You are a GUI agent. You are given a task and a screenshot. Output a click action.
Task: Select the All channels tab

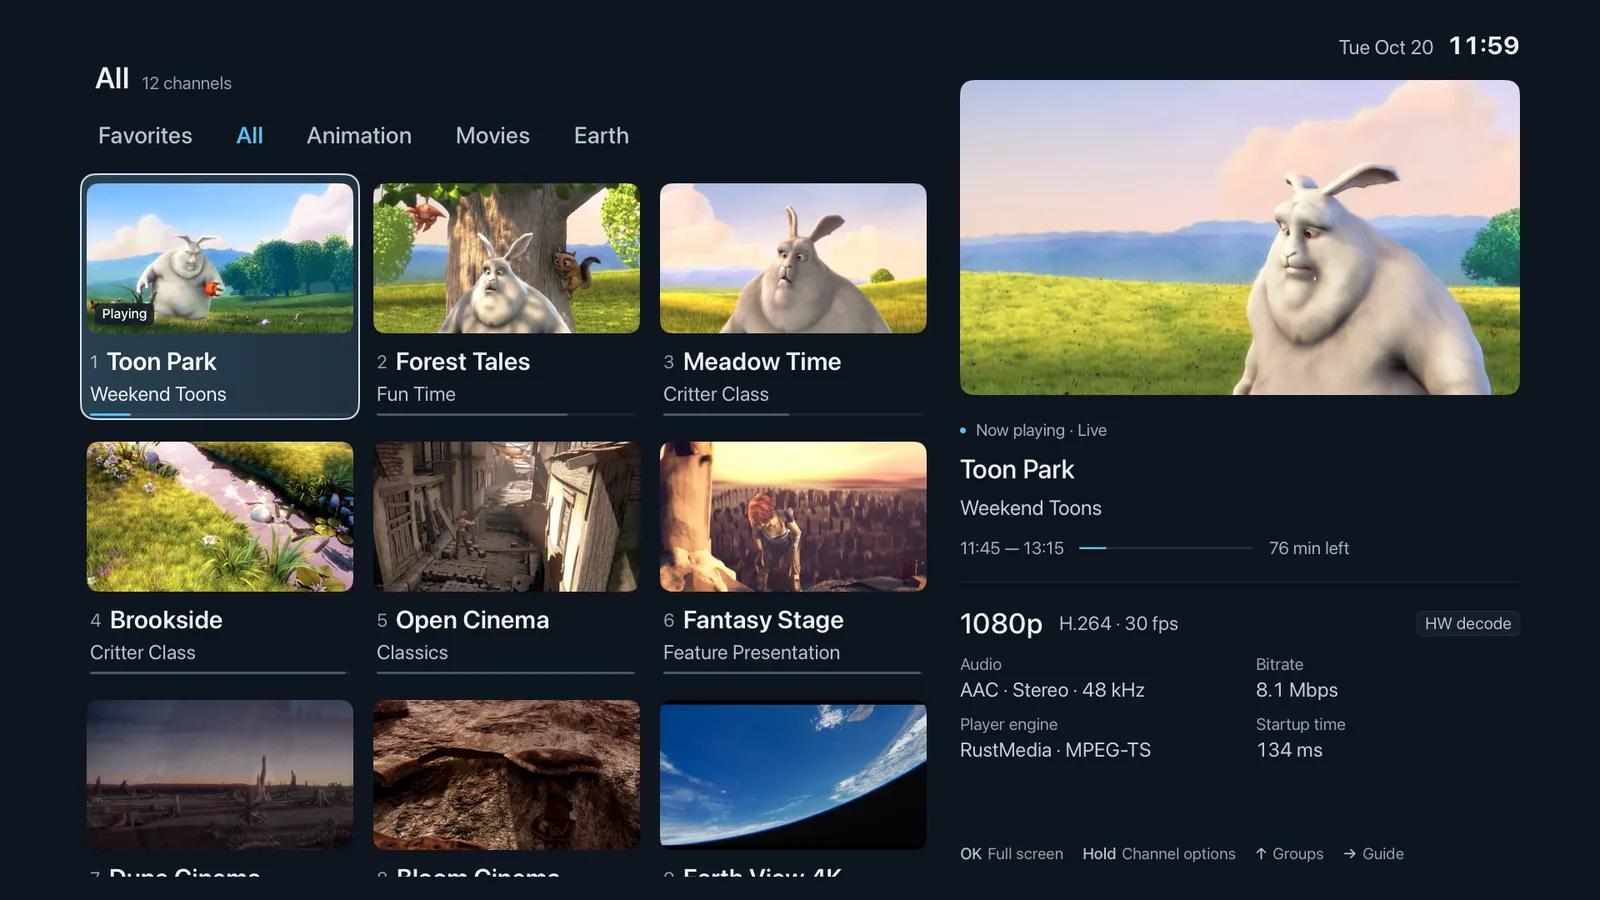[x=250, y=136]
